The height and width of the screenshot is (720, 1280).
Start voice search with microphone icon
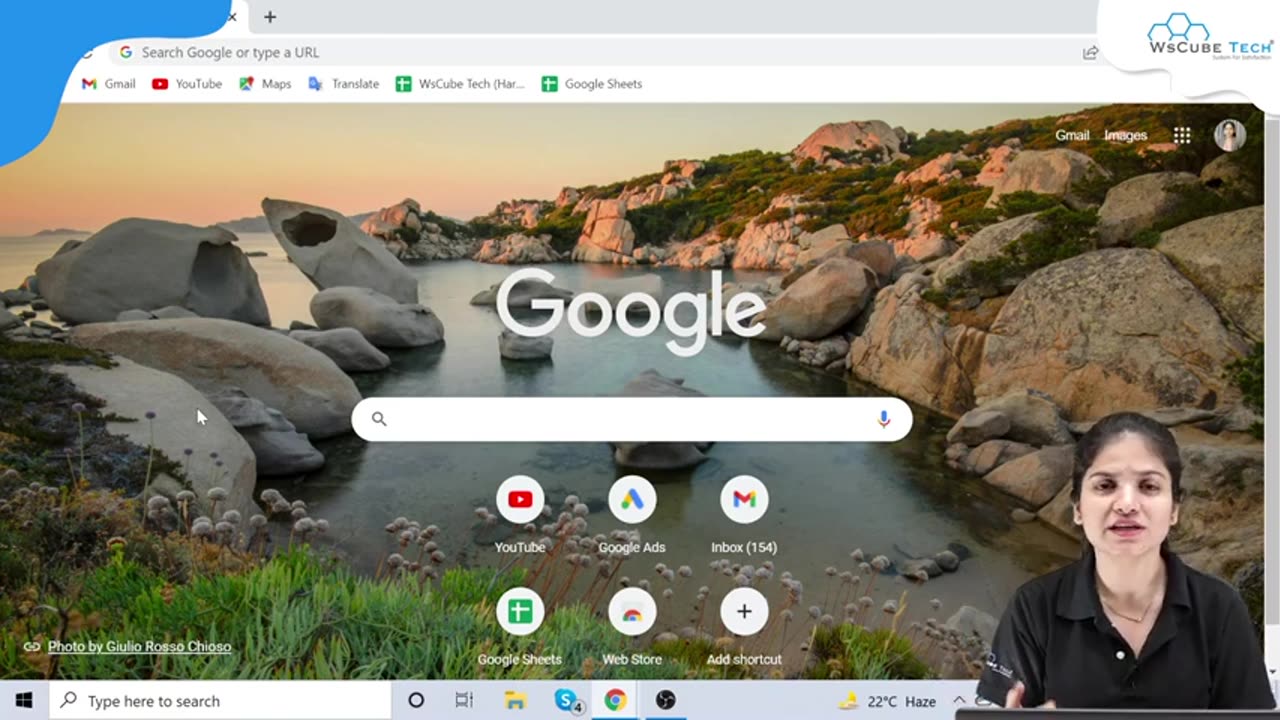(x=883, y=419)
